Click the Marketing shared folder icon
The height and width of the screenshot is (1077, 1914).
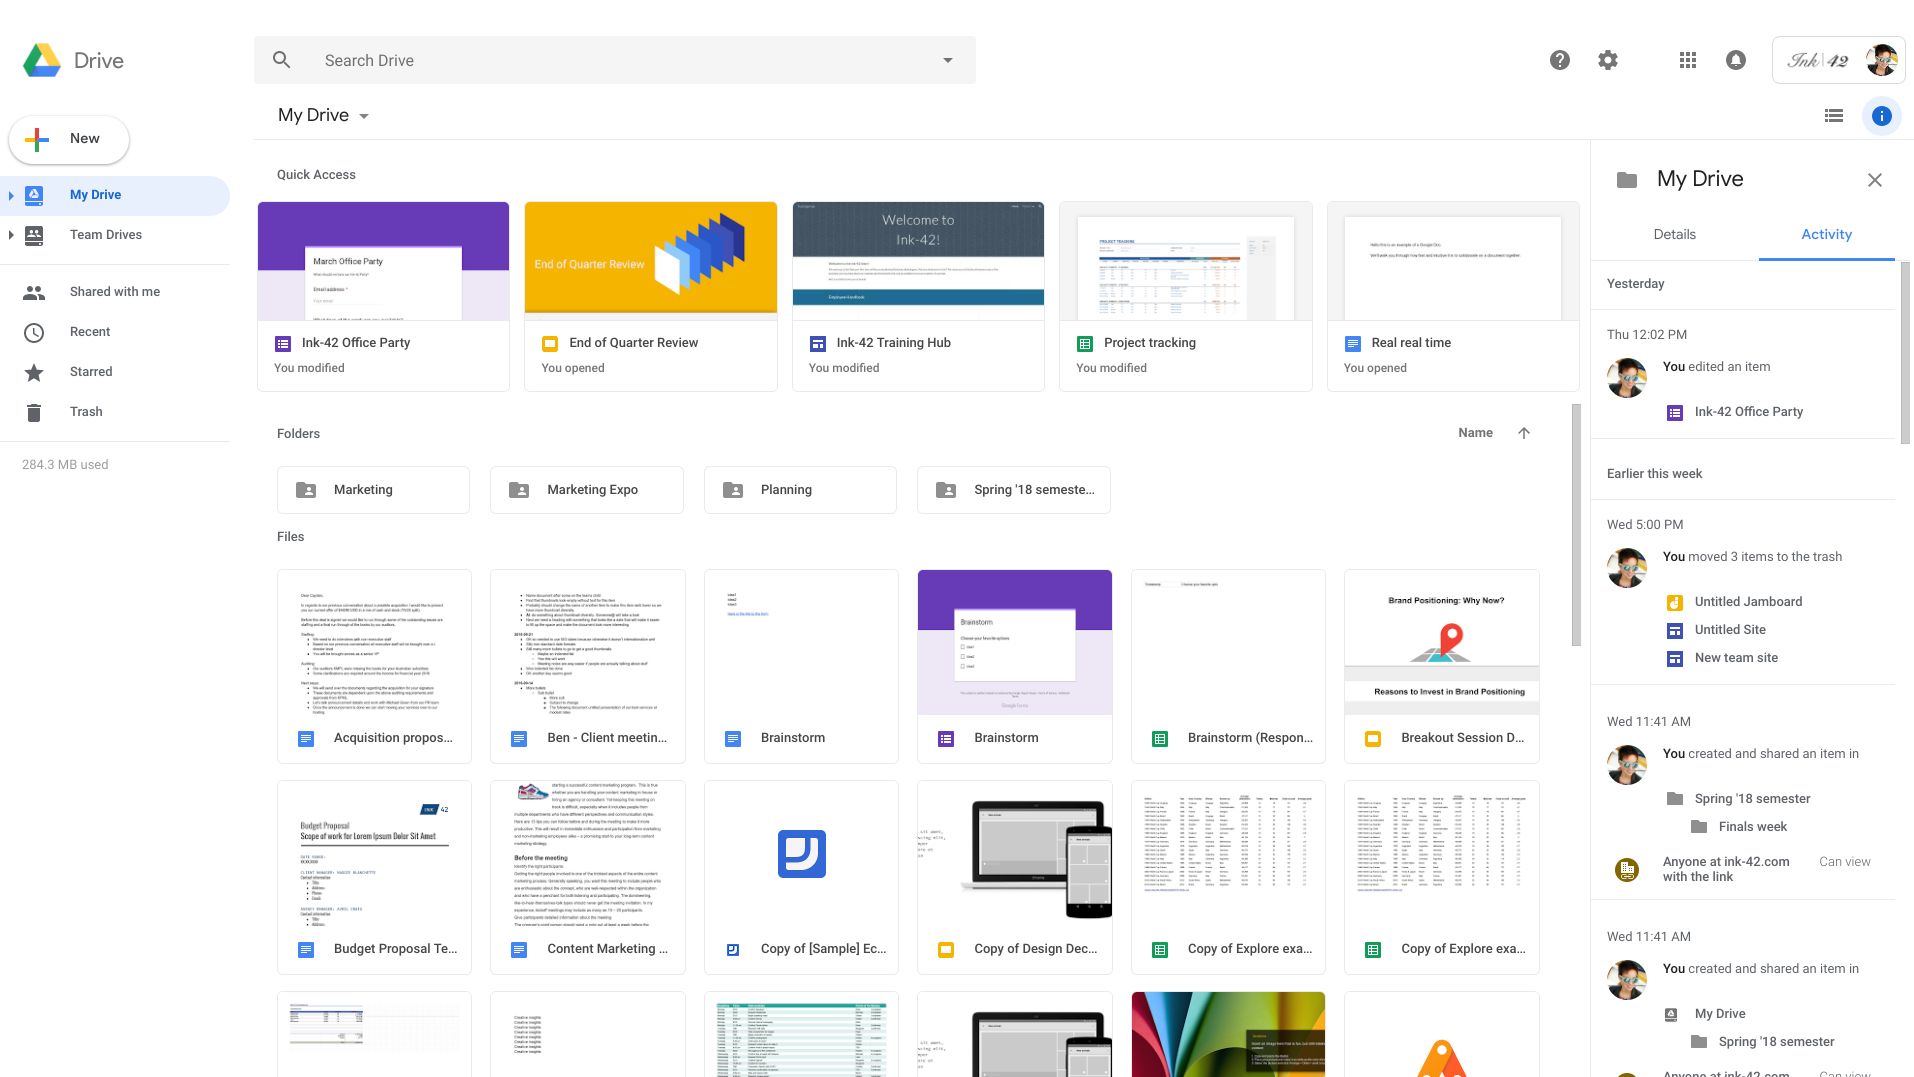click(306, 490)
